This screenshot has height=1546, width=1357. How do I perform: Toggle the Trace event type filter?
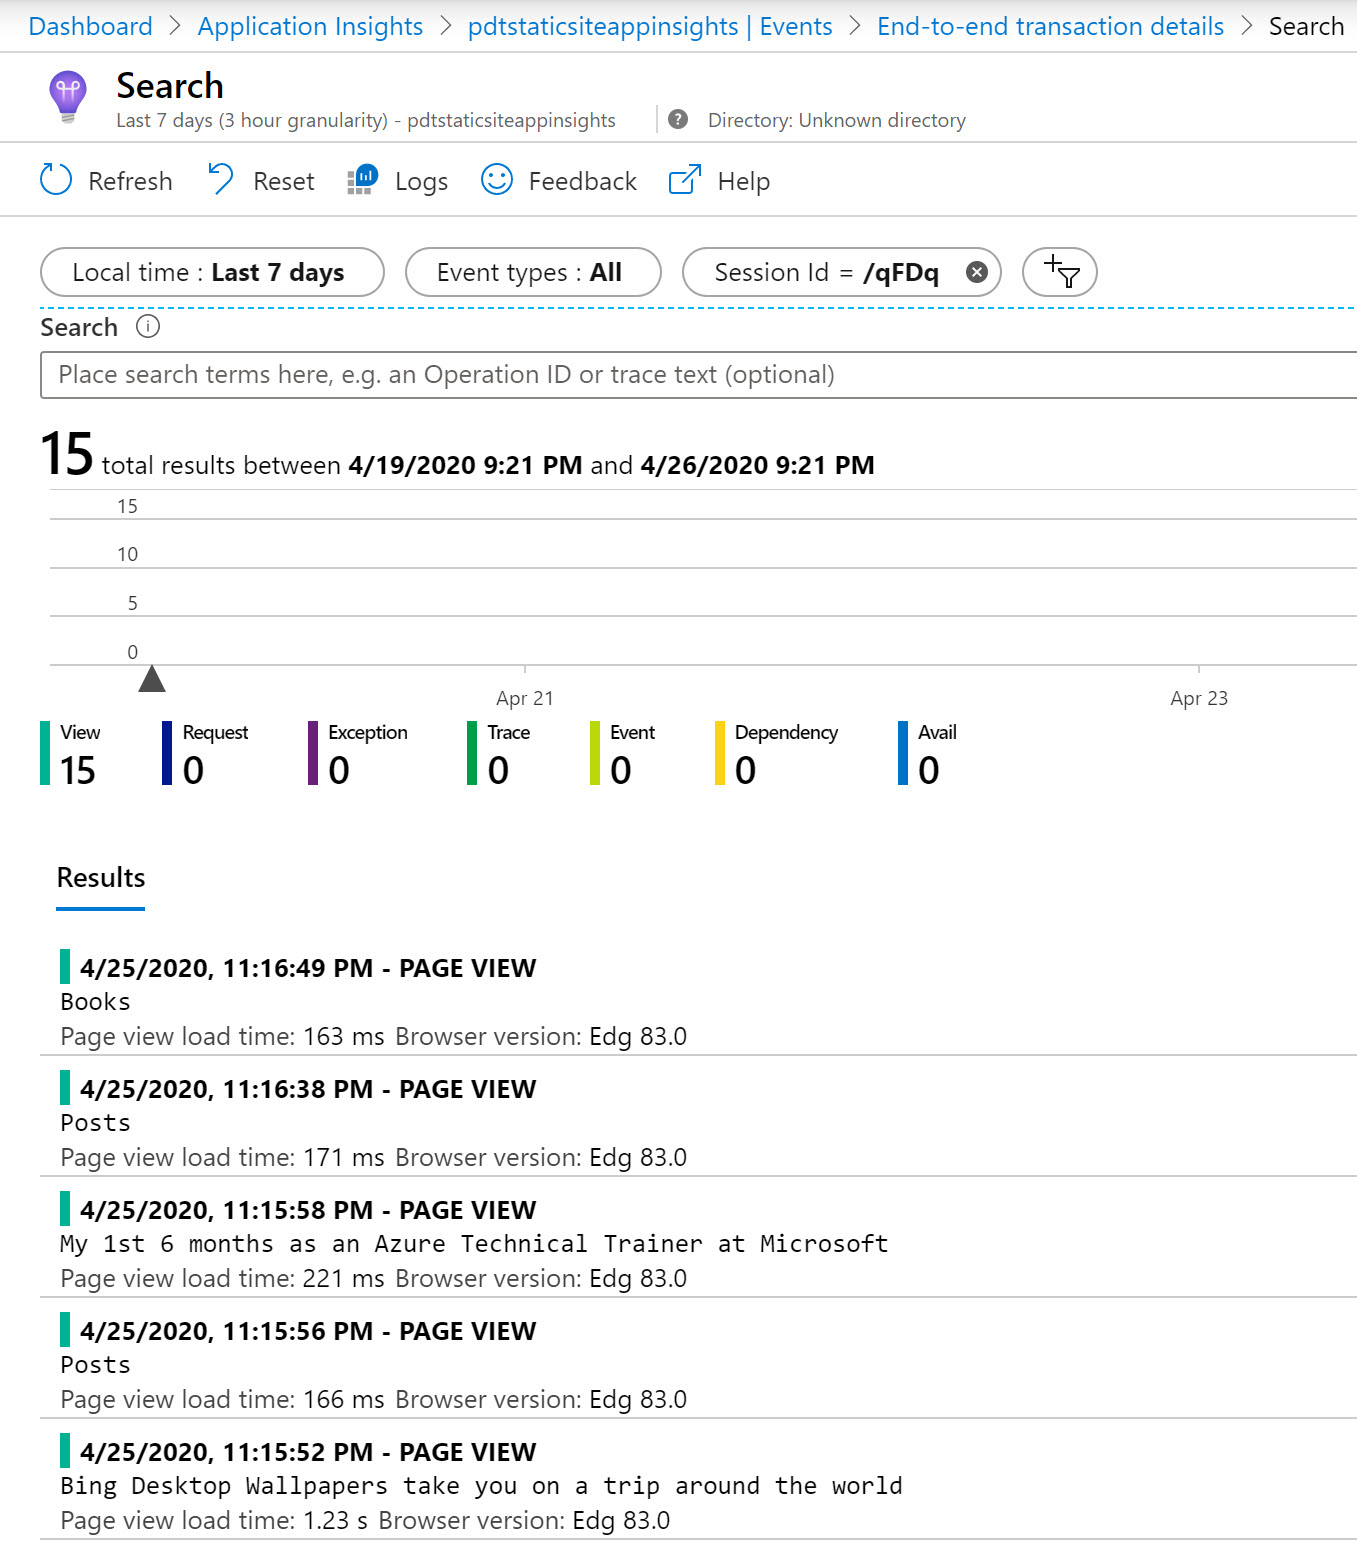point(500,753)
